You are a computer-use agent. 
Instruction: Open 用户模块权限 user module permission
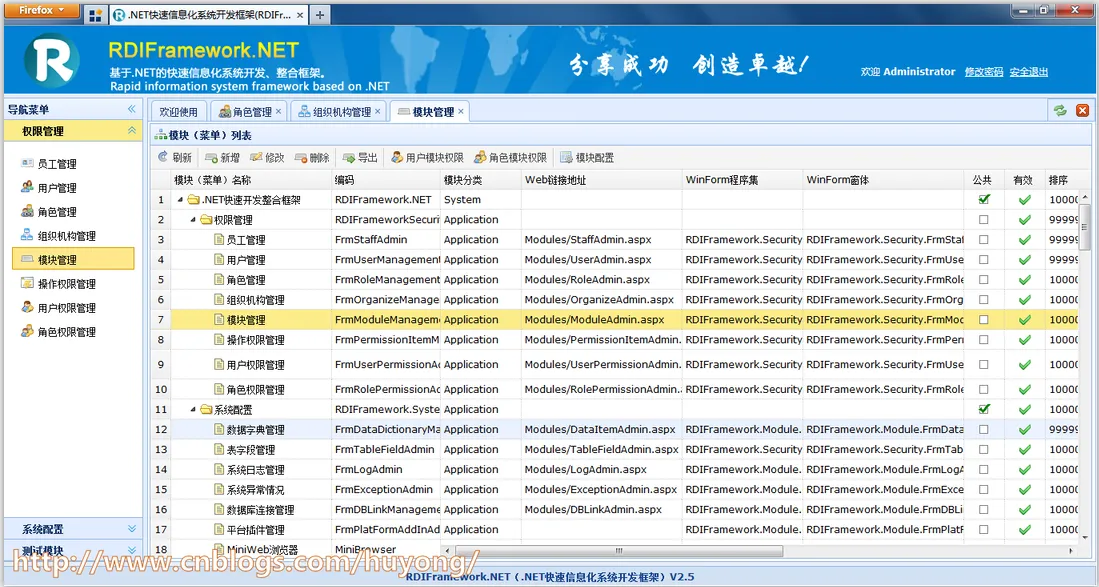point(427,158)
